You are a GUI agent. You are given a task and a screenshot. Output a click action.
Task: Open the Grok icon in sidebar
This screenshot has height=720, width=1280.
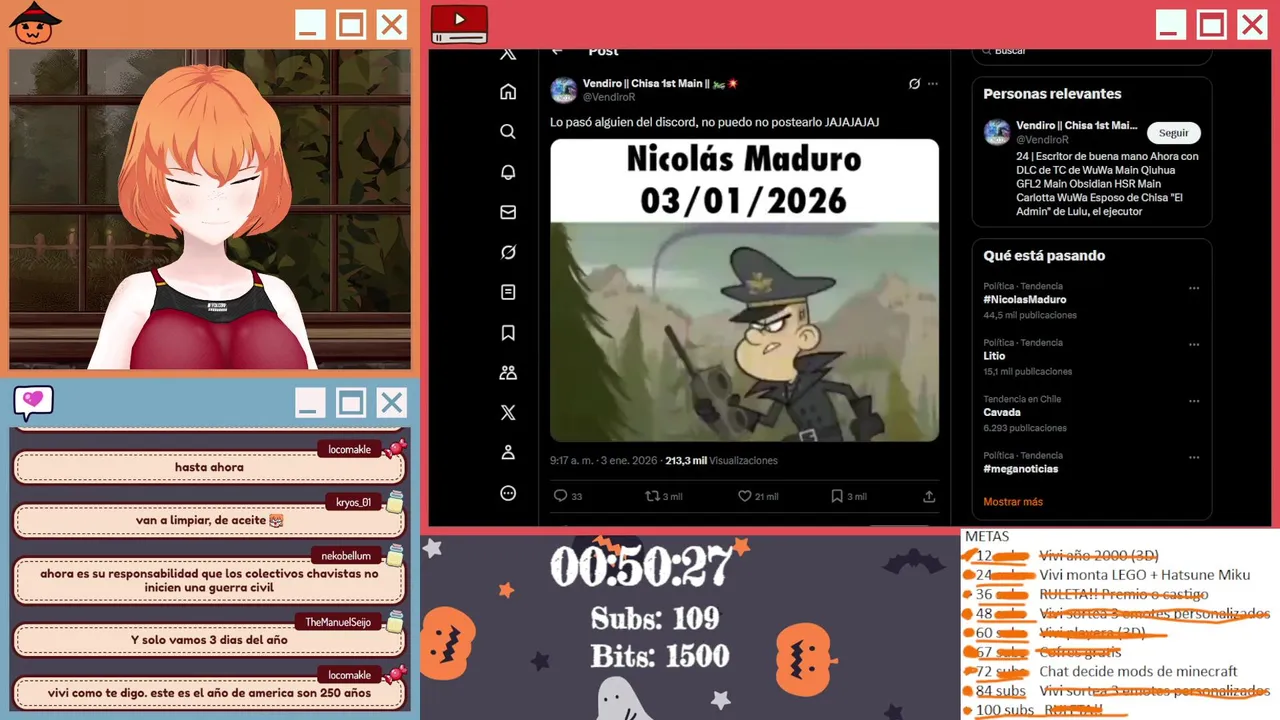tap(508, 252)
